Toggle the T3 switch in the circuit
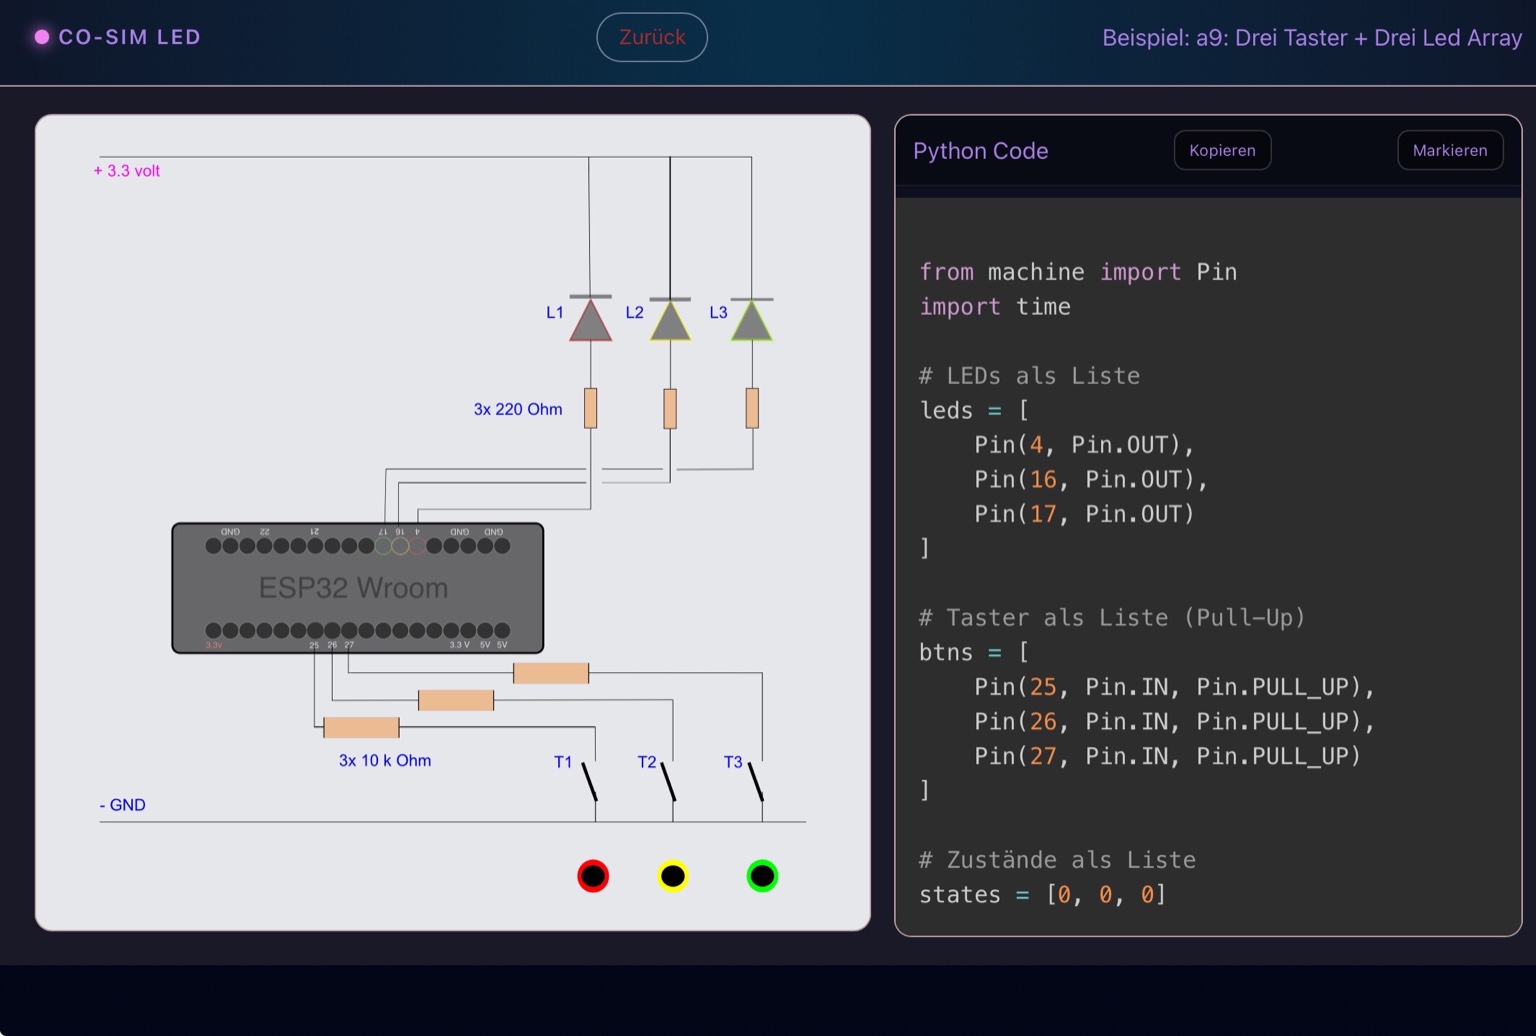The width and height of the screenshot is (1536, 1036). [756, 782]
